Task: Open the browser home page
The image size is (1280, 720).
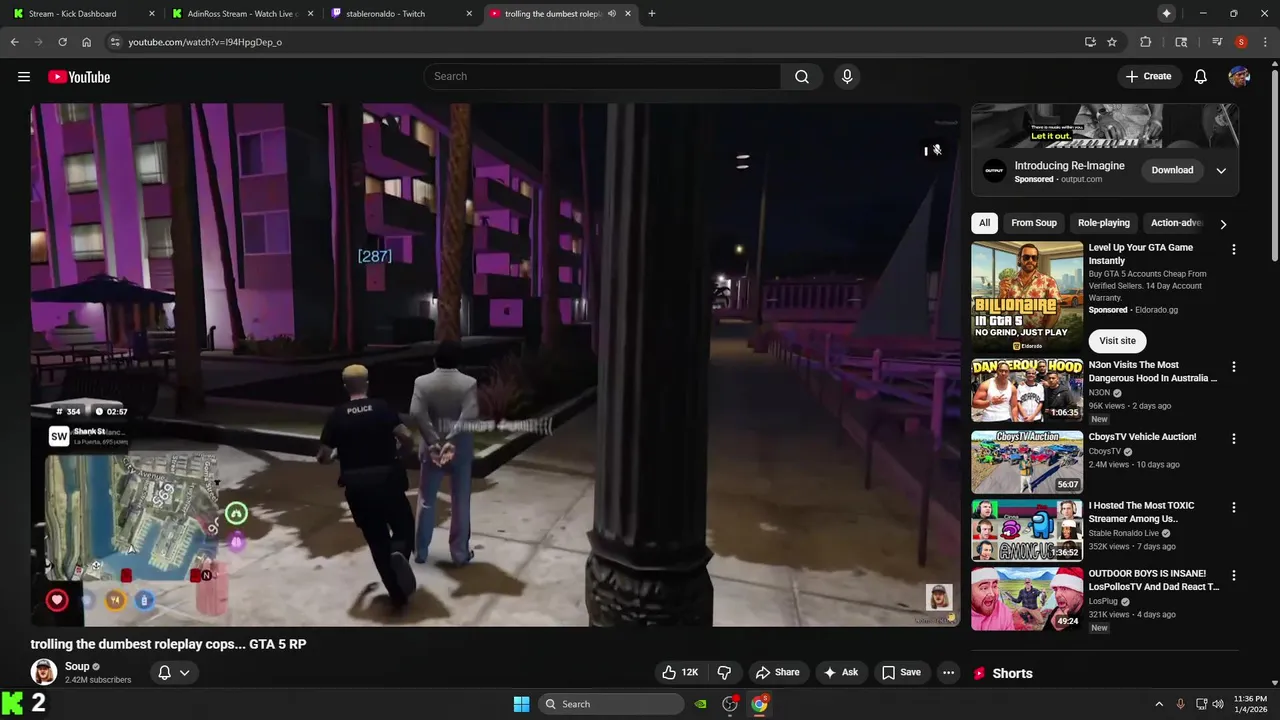Action: click(86, 42)
